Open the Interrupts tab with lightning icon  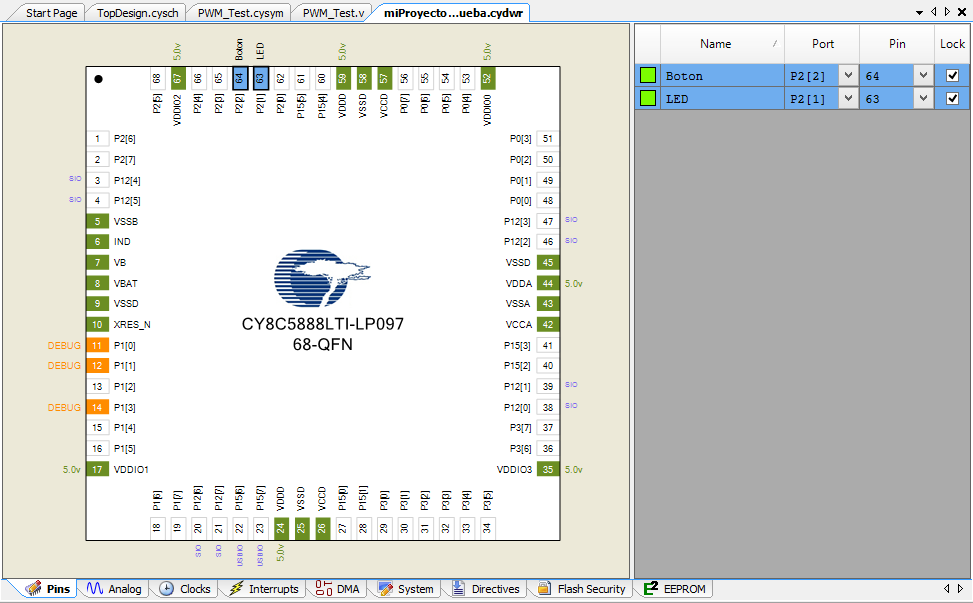263,589
